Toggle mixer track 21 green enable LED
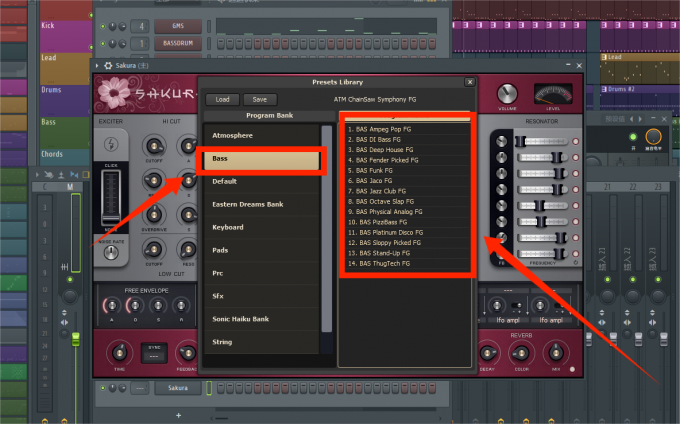 point(607,280)
